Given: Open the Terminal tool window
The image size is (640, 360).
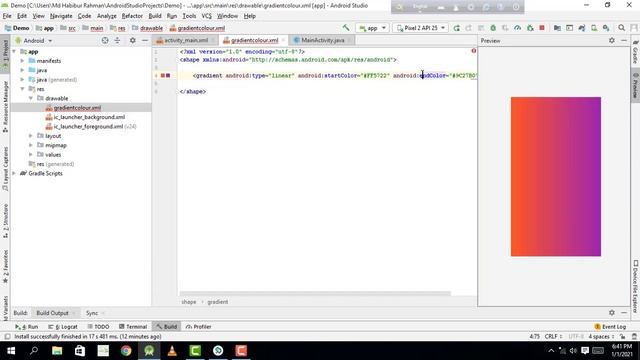Looking at the screenshot, I should pos(133,327).
